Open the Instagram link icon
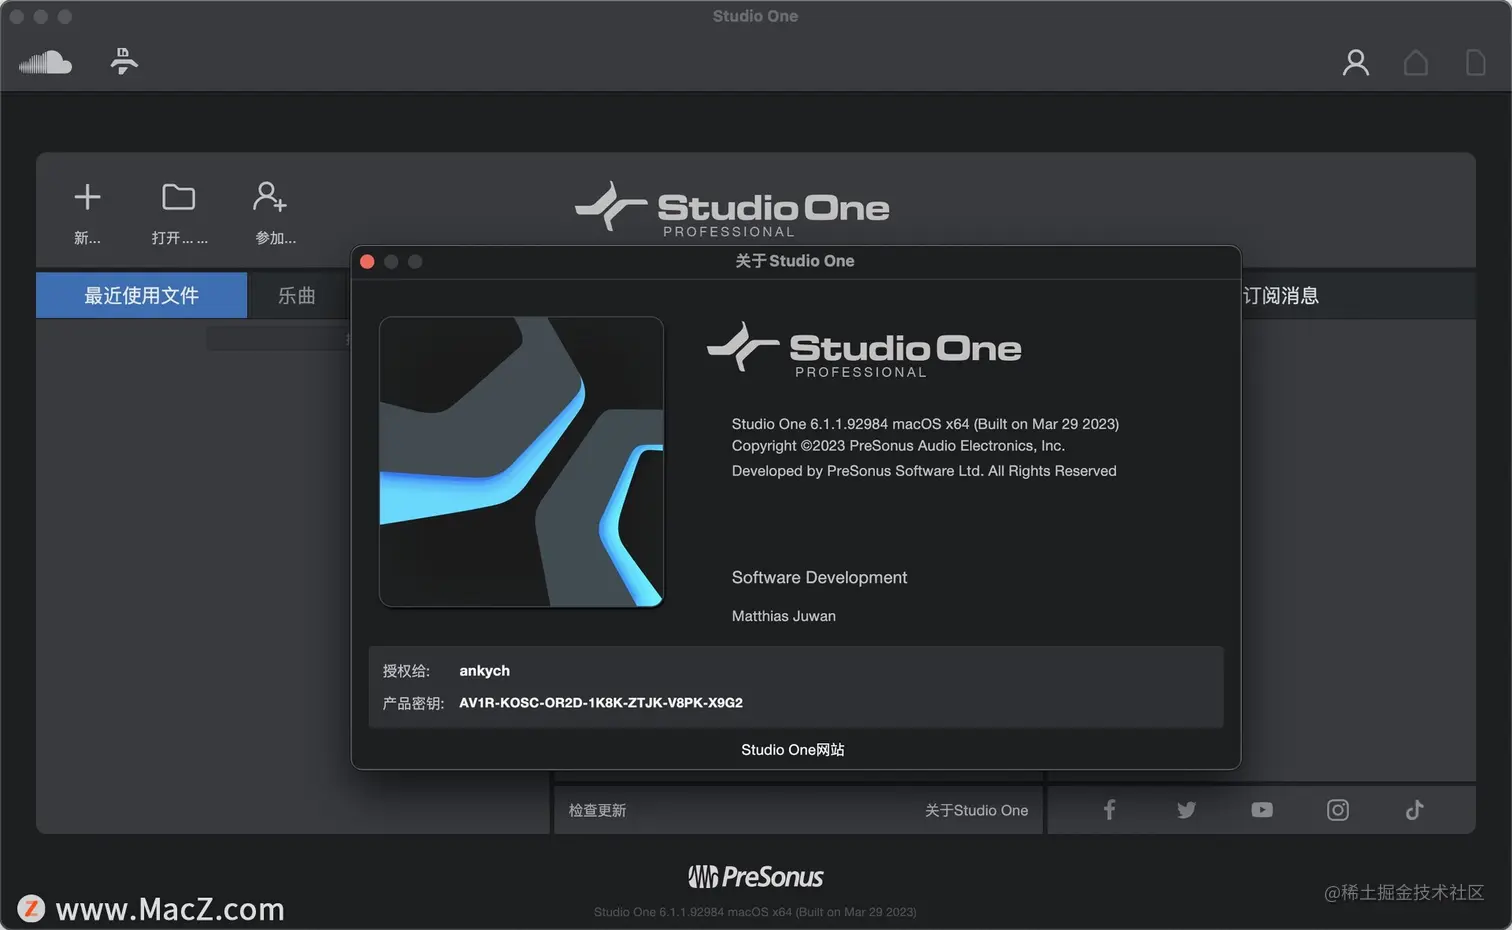Viewport: 1512px width, 930px height. coord(1338,810)
